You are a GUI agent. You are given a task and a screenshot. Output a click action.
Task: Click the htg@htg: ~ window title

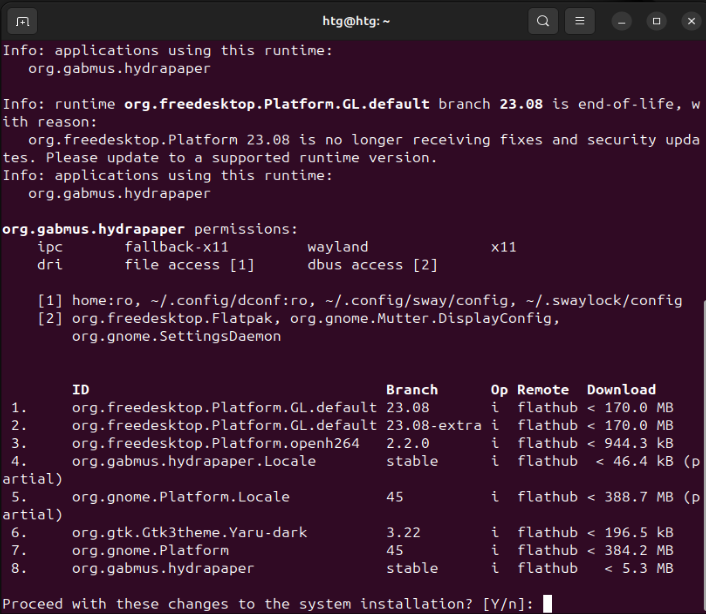coord(356,21)
